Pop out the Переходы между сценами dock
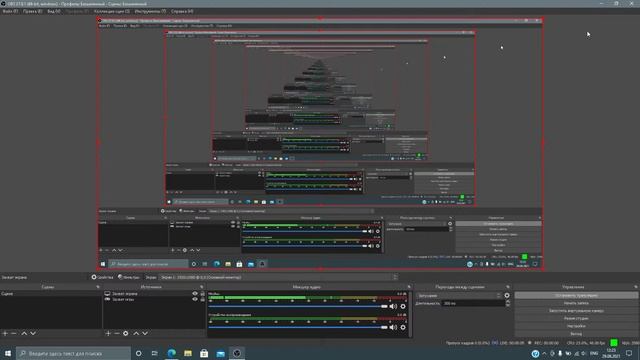The width and height of the screenshot is (640, 360). point(508,287)
